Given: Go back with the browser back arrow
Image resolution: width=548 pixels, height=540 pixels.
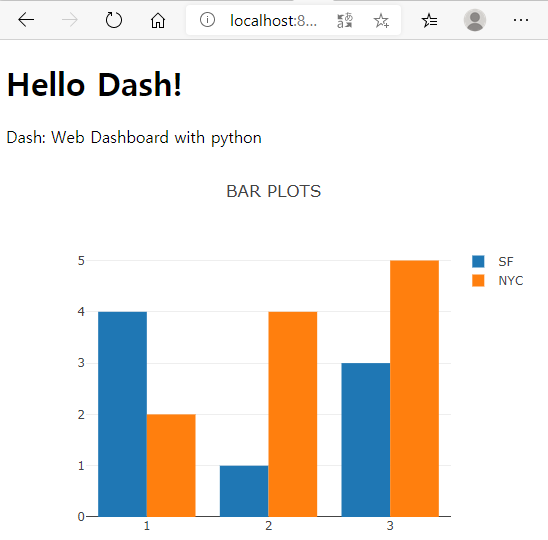Looking at the screenshot, I should [26, 20].
